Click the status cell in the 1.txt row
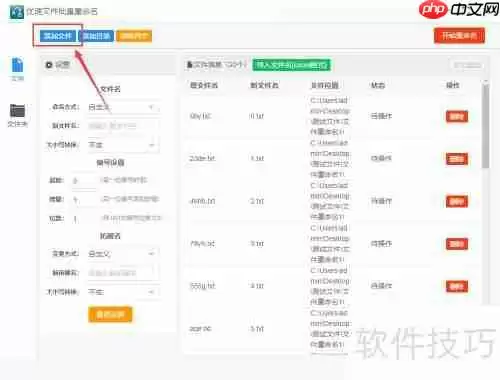The width and height of the screenshot is (500, 380). point(381,158)
